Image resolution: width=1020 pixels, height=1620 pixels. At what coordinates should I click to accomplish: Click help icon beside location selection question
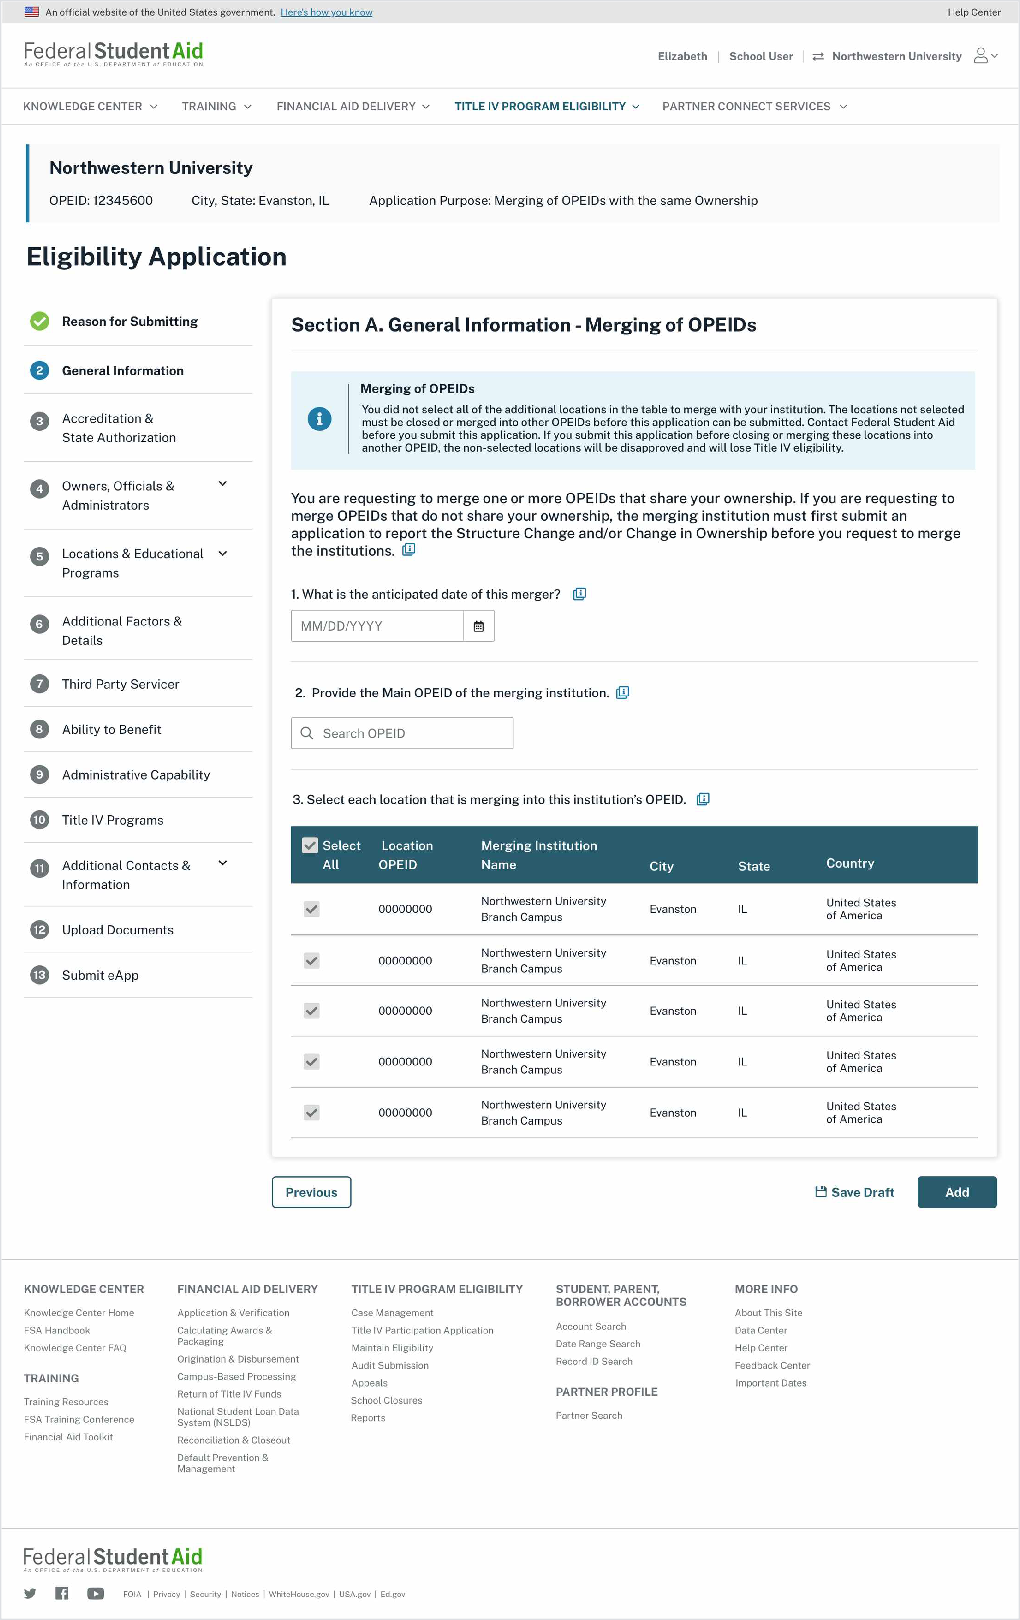pyautogui.click(x=703, y=799)
